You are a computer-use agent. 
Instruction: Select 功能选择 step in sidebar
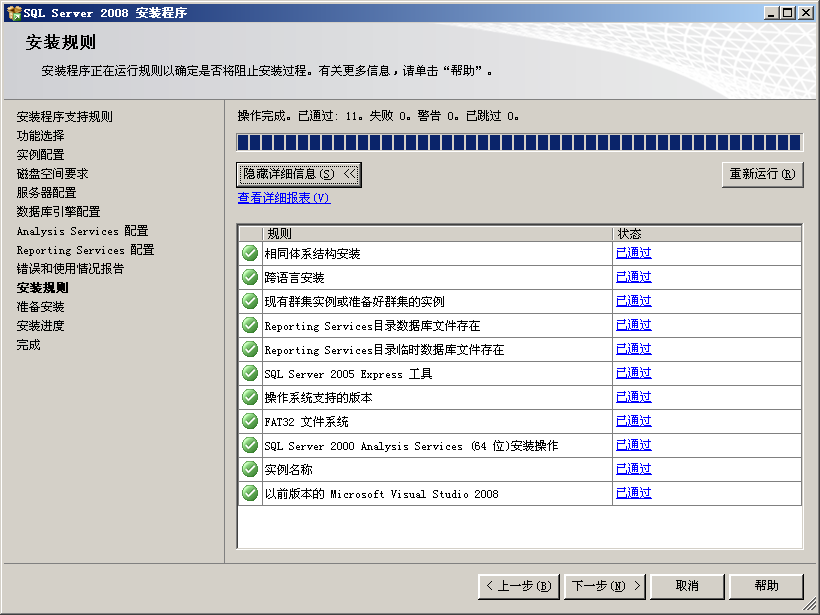click(40, 136)
